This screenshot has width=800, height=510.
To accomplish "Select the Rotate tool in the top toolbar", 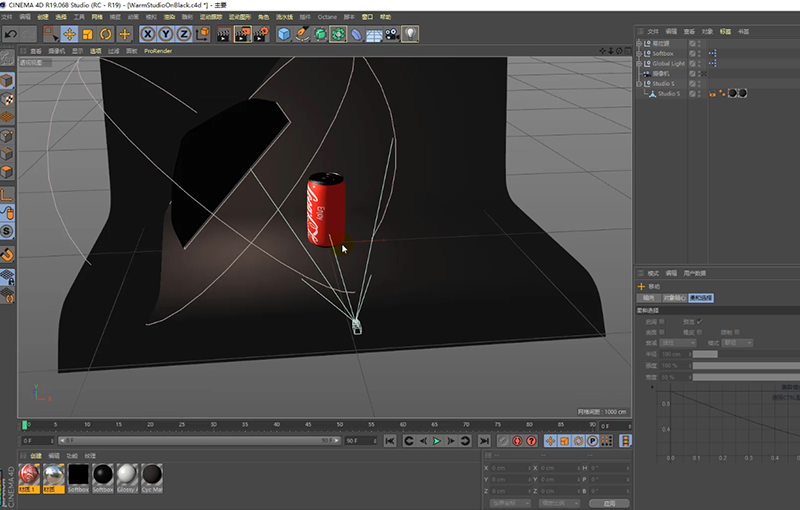I will click(x=106, y=34).
